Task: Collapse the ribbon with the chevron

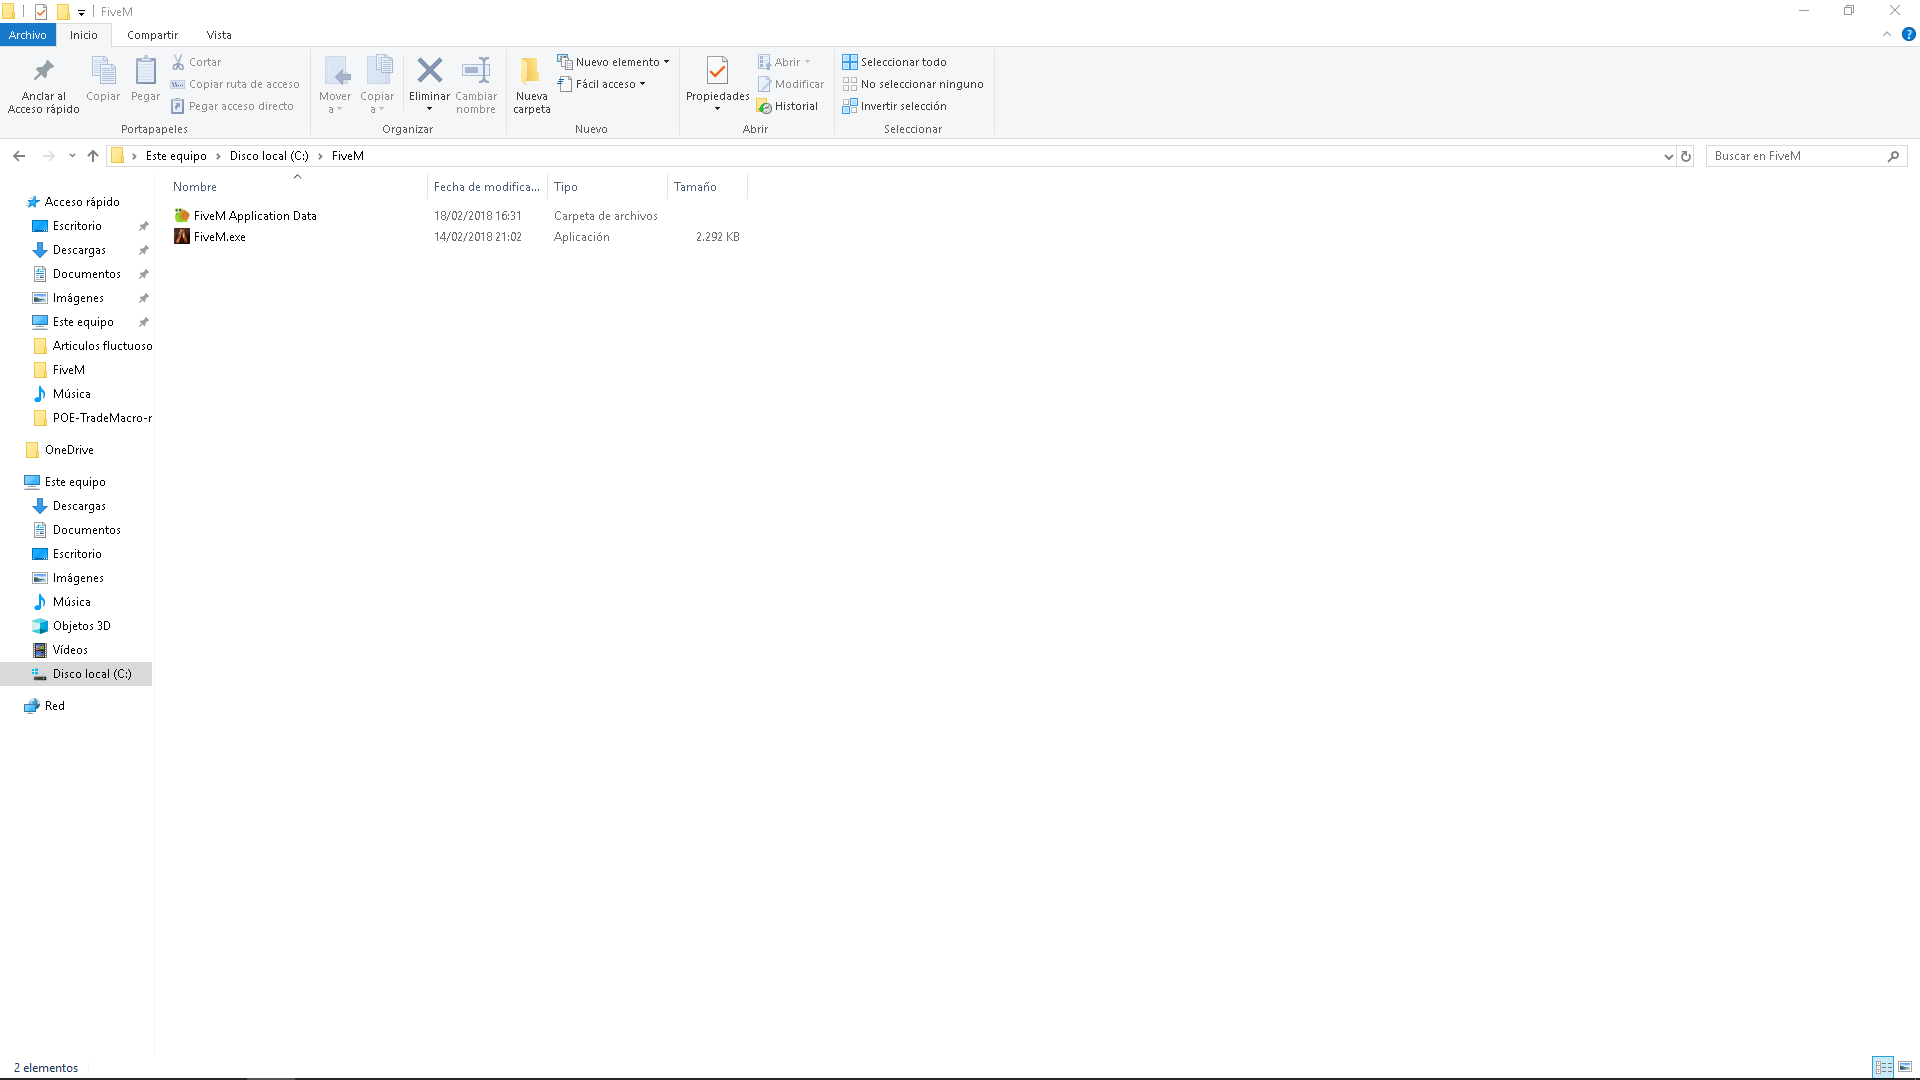Action: (x=1887, y=34)
